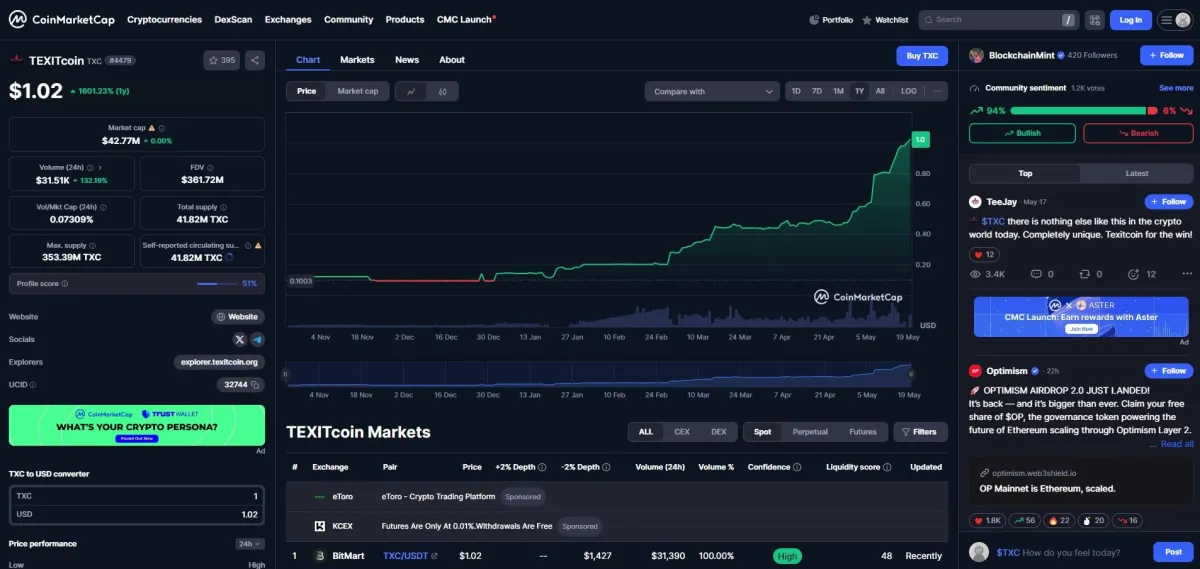Show FDV info tooltip icon
Screen dimensions: 1200x569
212,167
